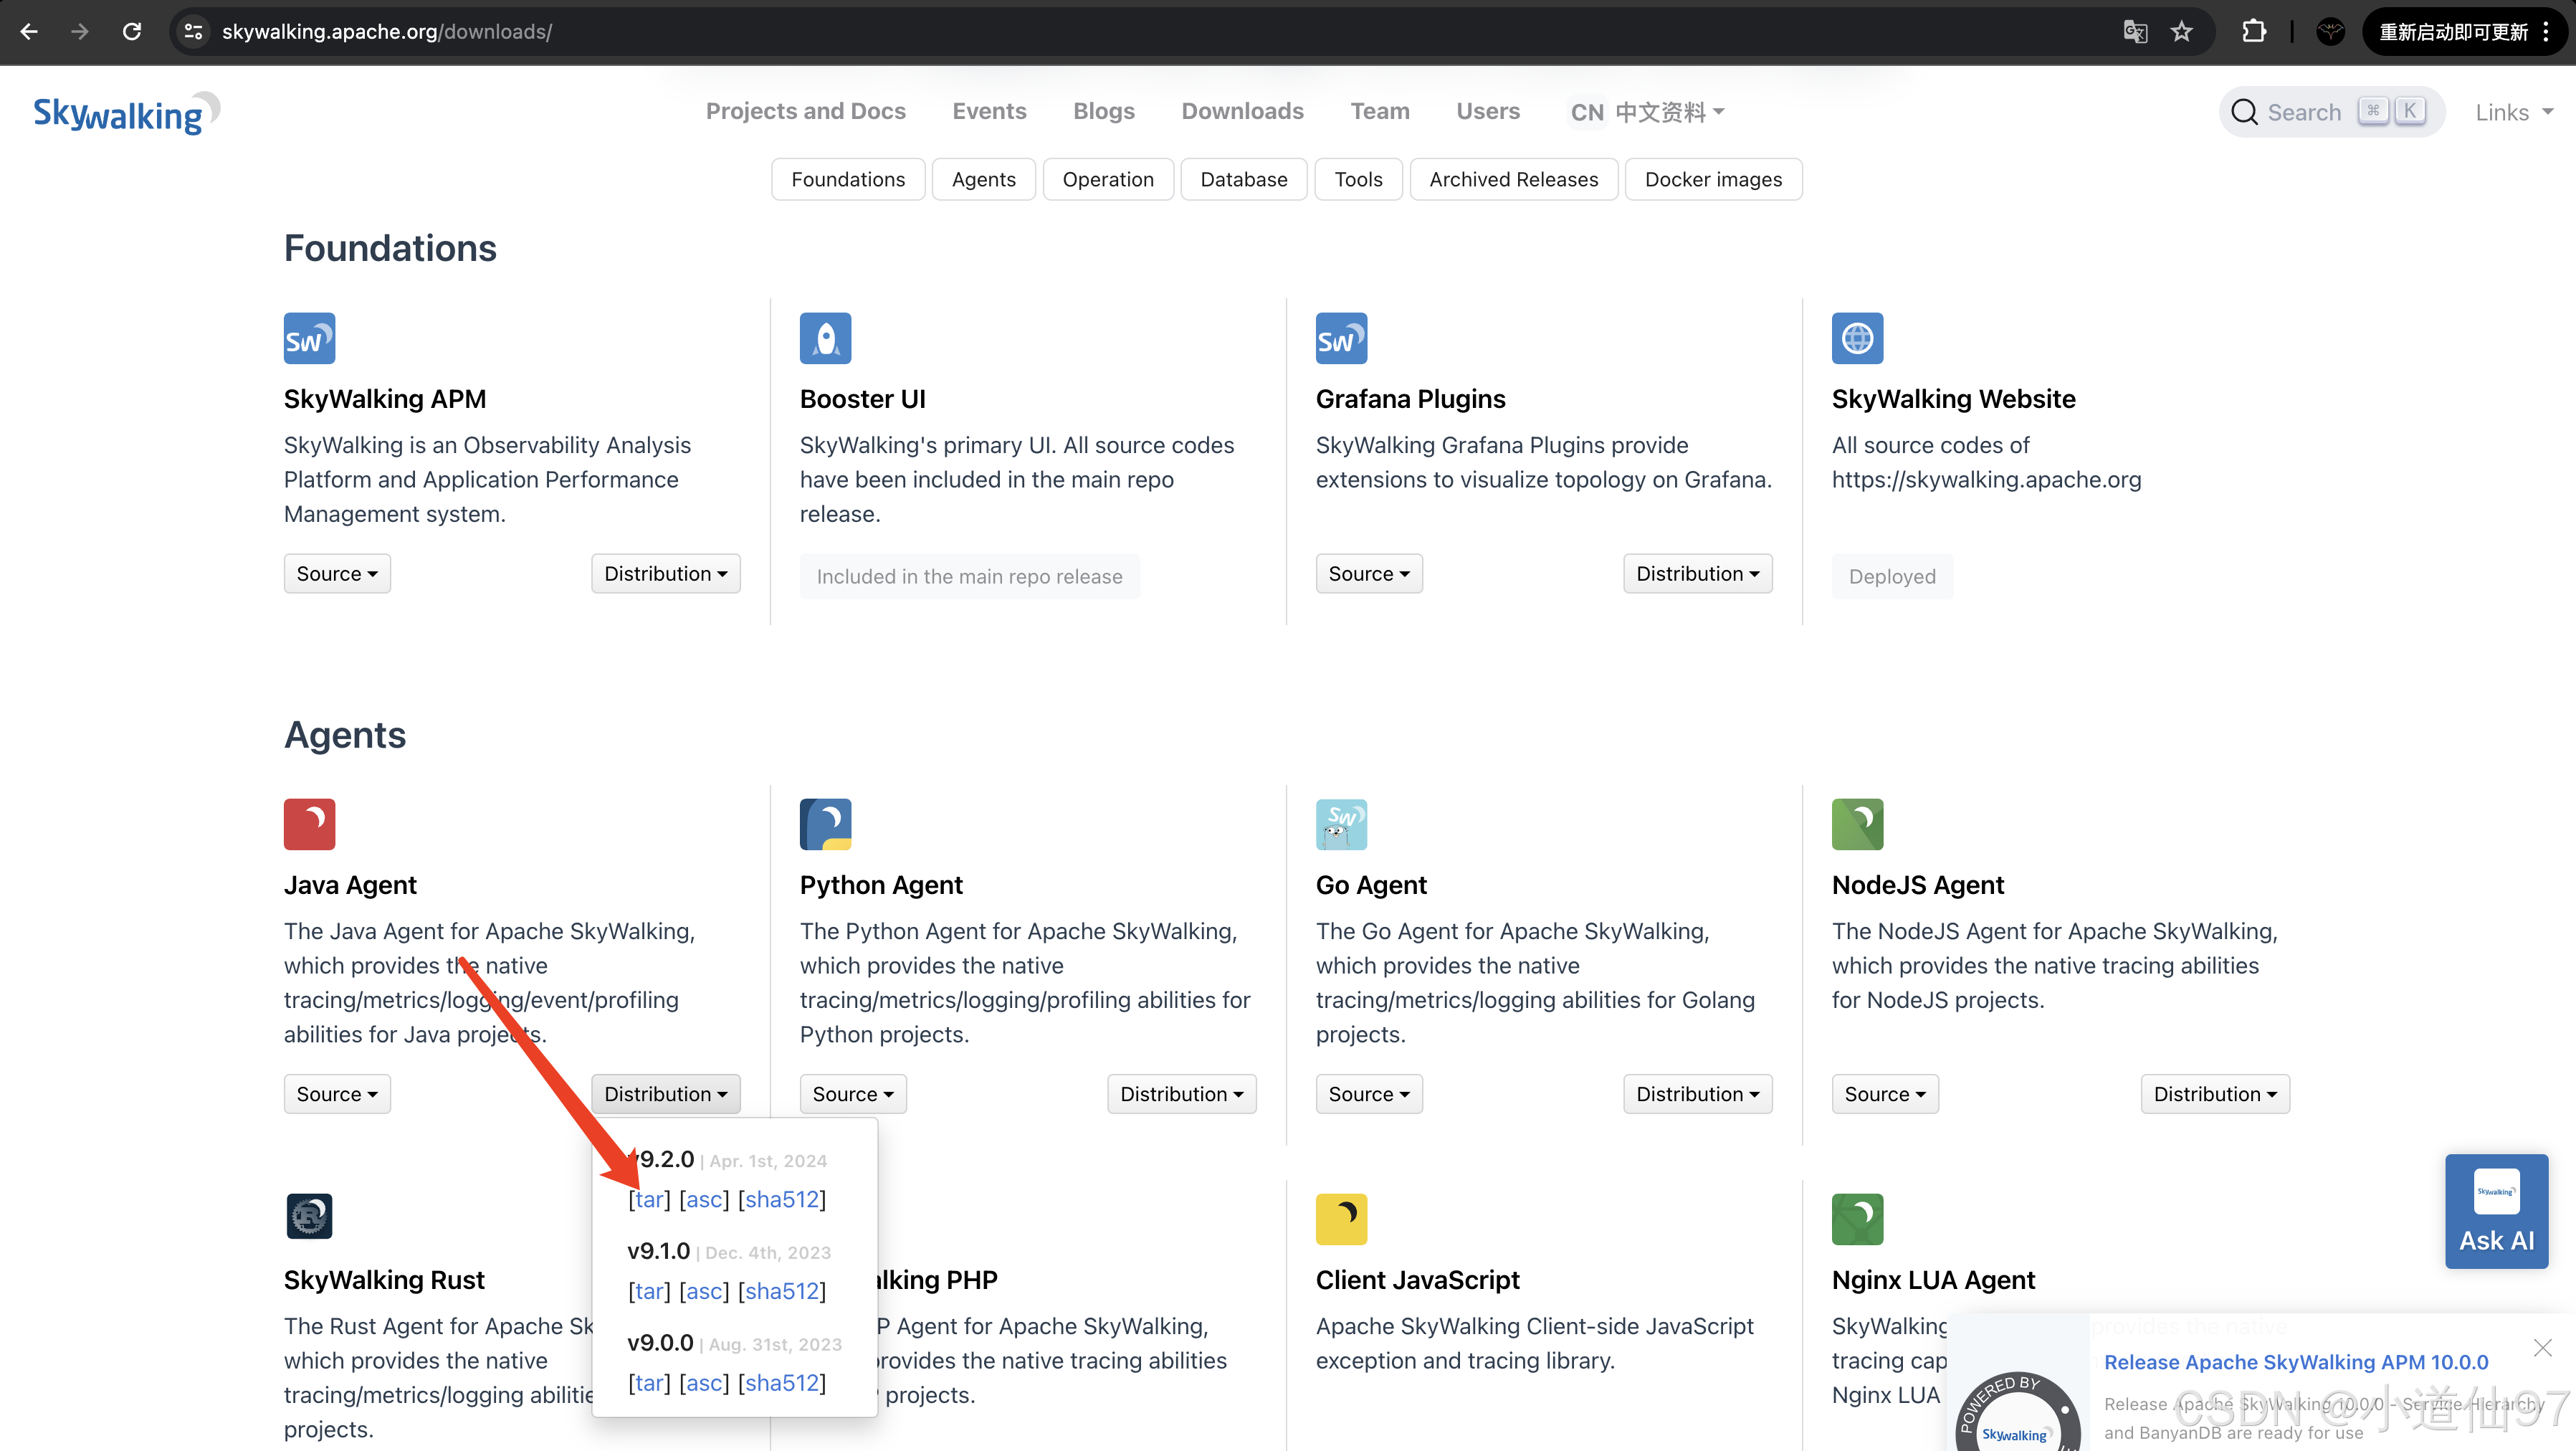The height and width of the screenshot is (1451, 2576).
Task: Click the SkyWalking logo
Action: click(126, 112)
